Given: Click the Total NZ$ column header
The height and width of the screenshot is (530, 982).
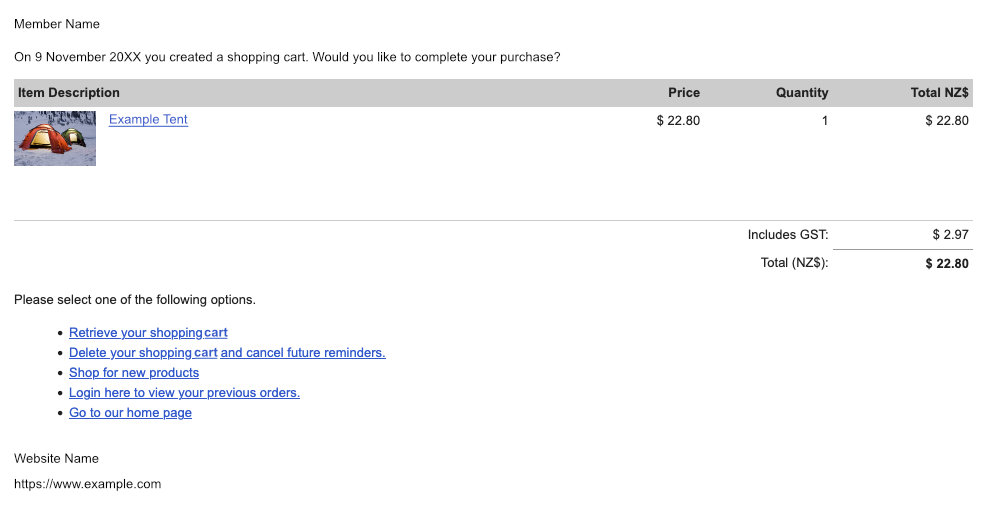Looking at the screenshot, I should [x=939, y=93].
